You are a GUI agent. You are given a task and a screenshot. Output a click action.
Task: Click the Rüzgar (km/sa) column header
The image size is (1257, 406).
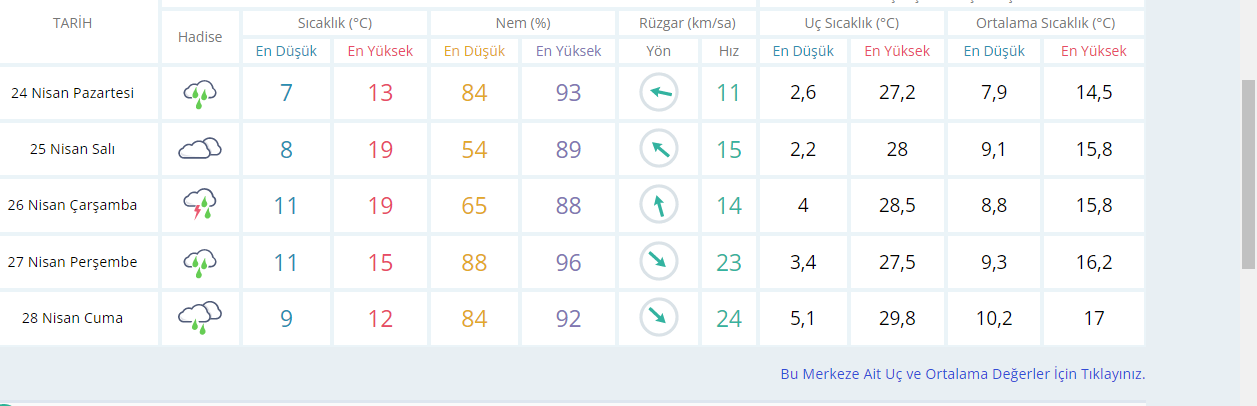pos(688,23)
